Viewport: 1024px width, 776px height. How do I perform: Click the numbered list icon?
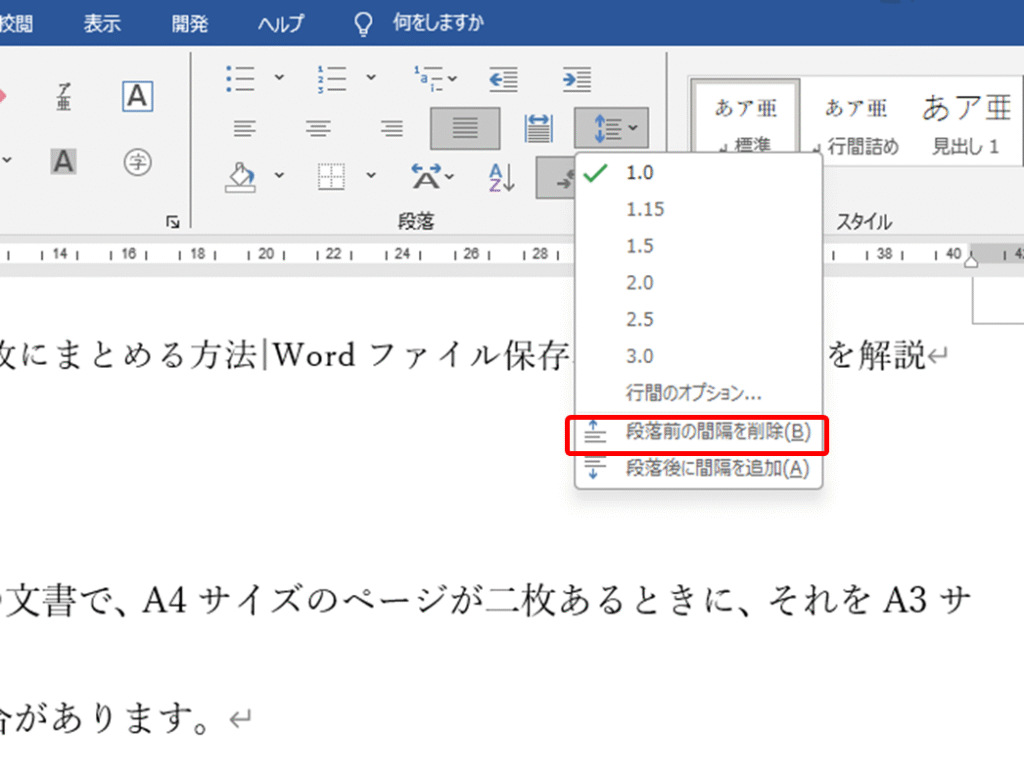331,77
